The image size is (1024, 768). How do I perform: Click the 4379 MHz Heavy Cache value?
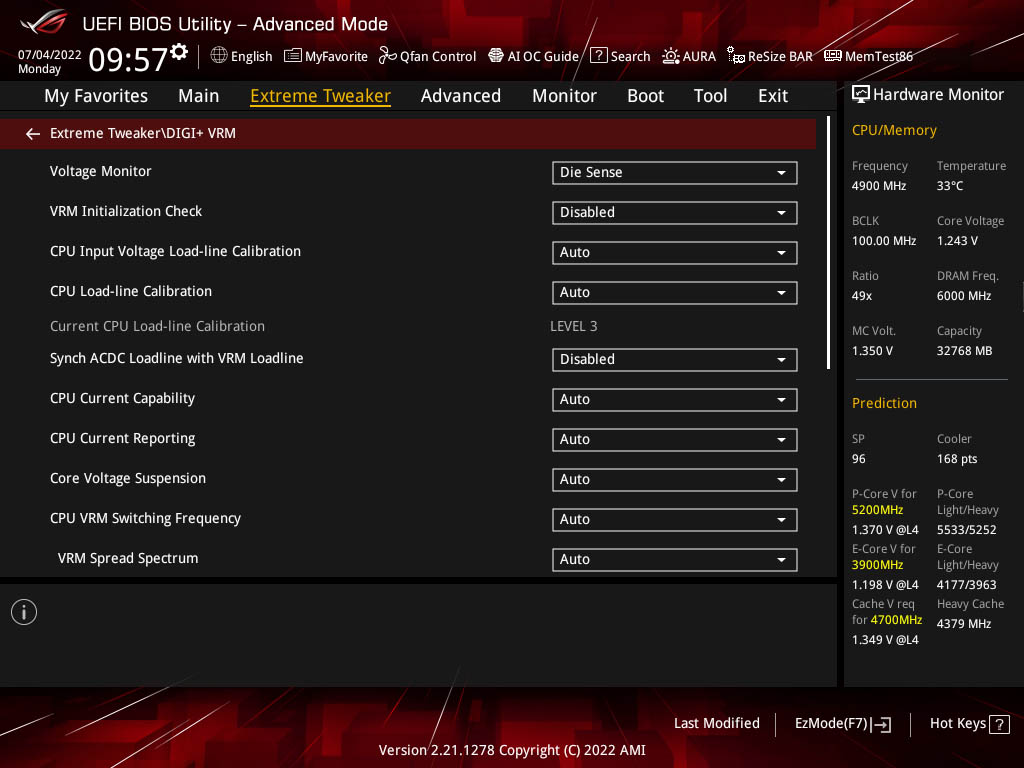964,624
